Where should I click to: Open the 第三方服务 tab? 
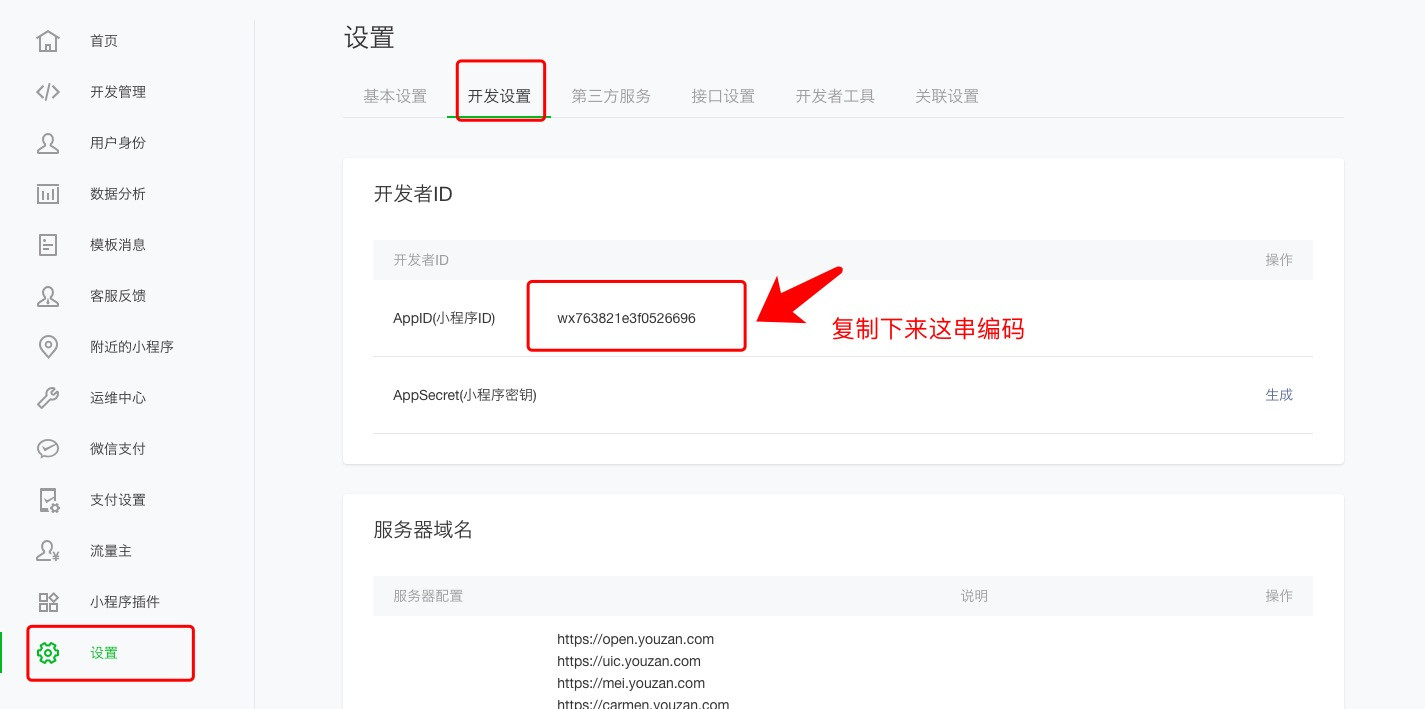click(x=611, y=96)
